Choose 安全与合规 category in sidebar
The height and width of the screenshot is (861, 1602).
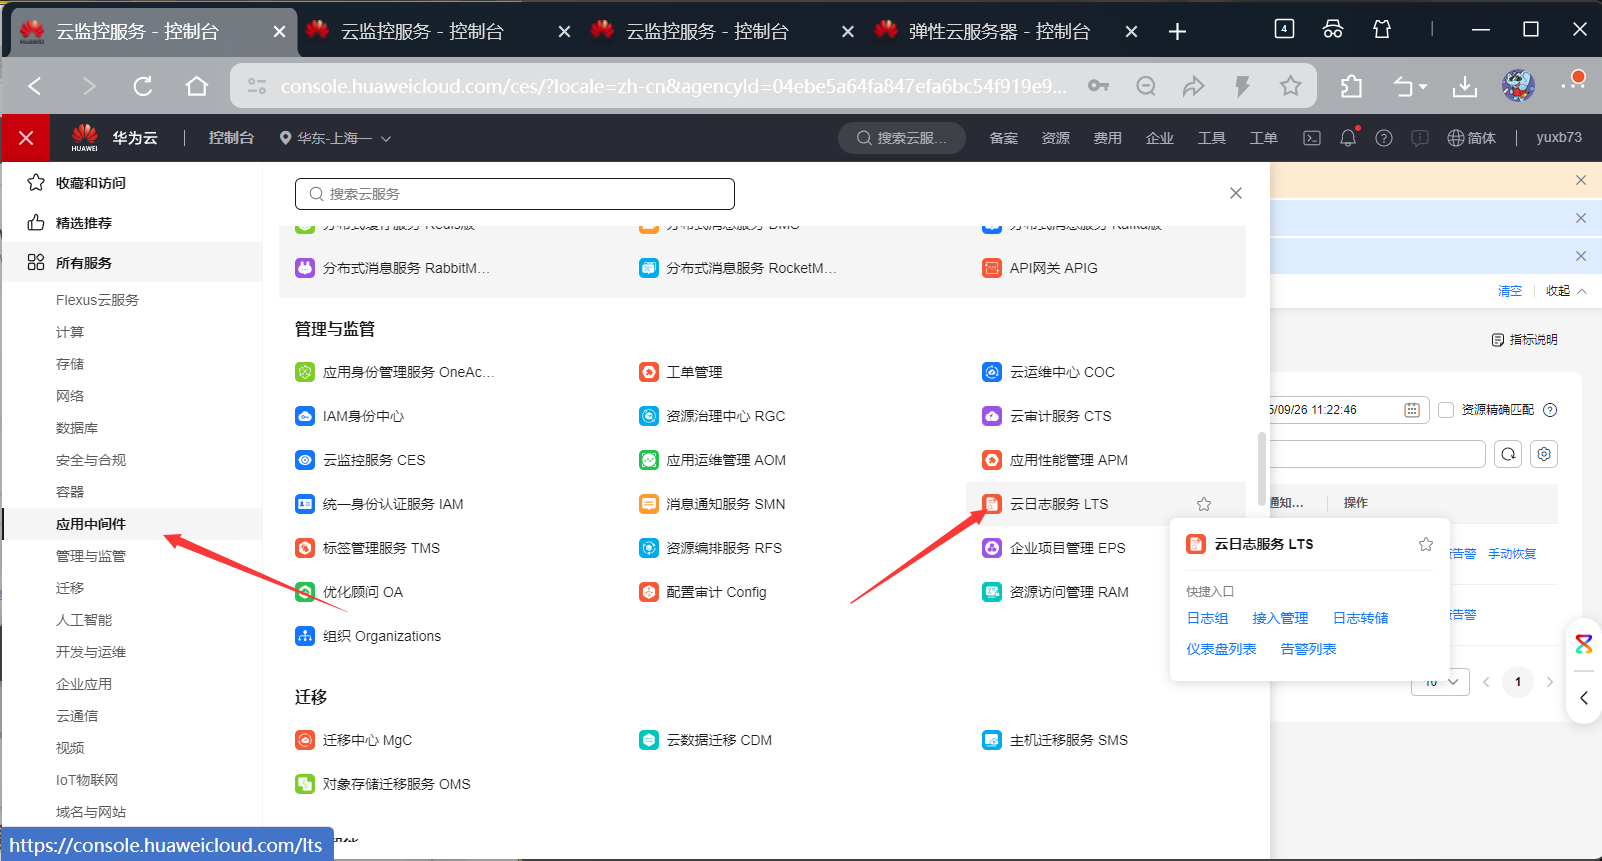[91, 460]
